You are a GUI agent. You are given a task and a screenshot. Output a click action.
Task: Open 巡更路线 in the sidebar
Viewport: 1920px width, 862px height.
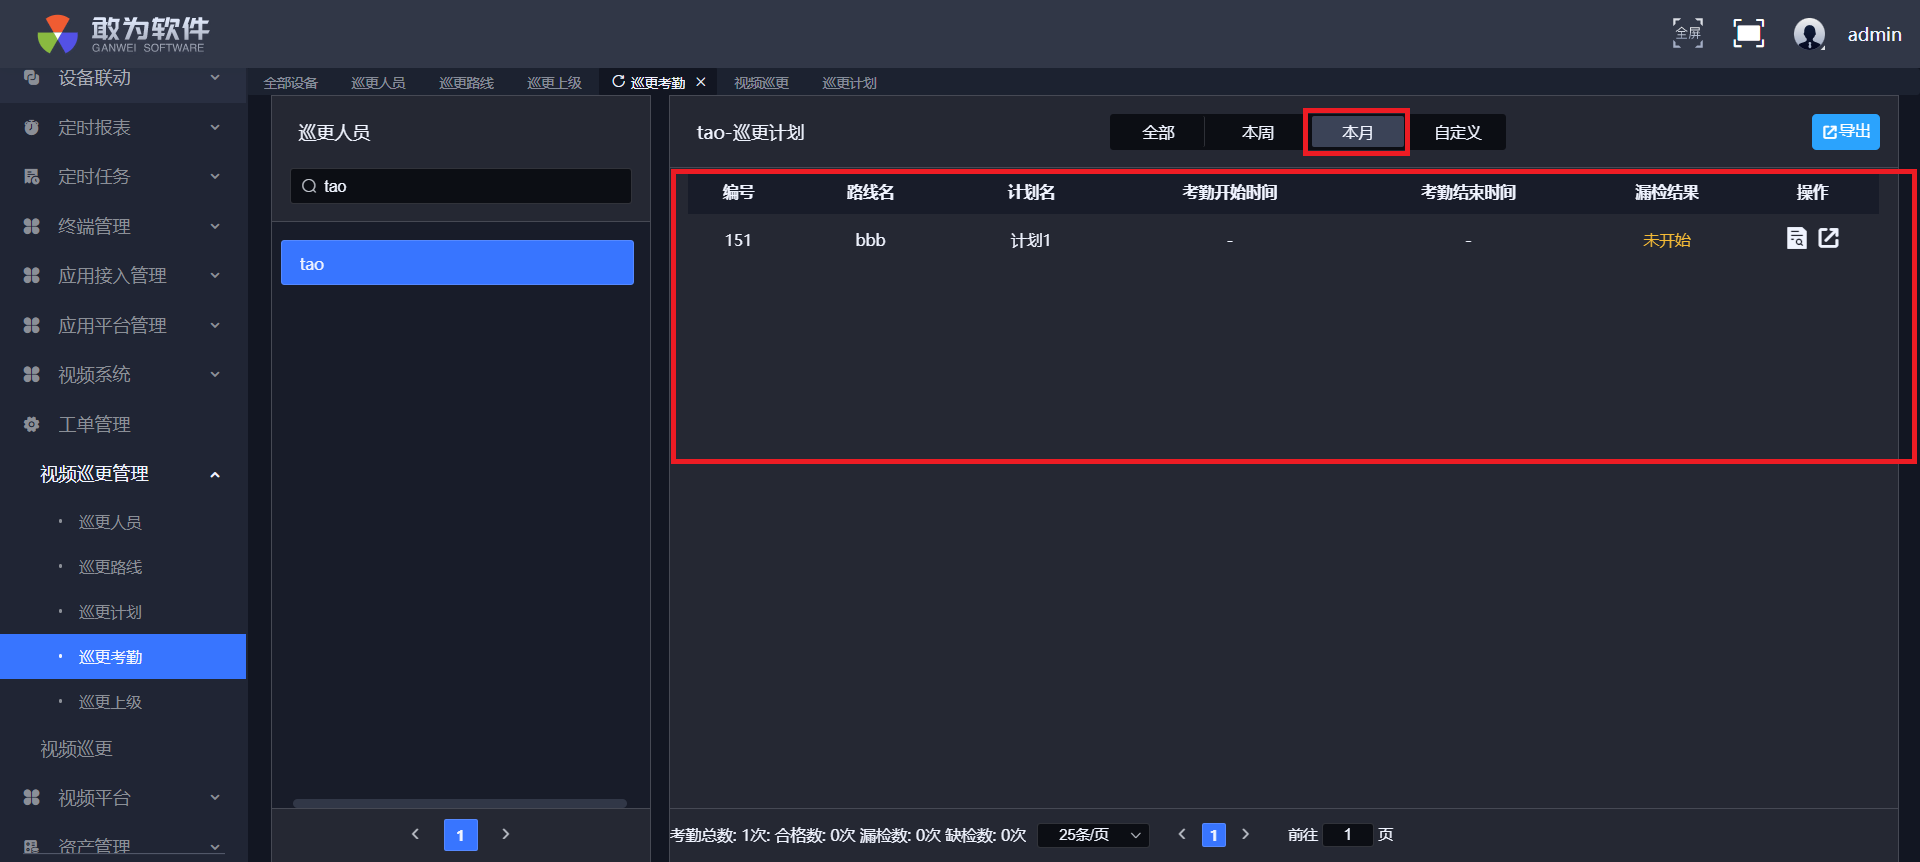point(110,567)
